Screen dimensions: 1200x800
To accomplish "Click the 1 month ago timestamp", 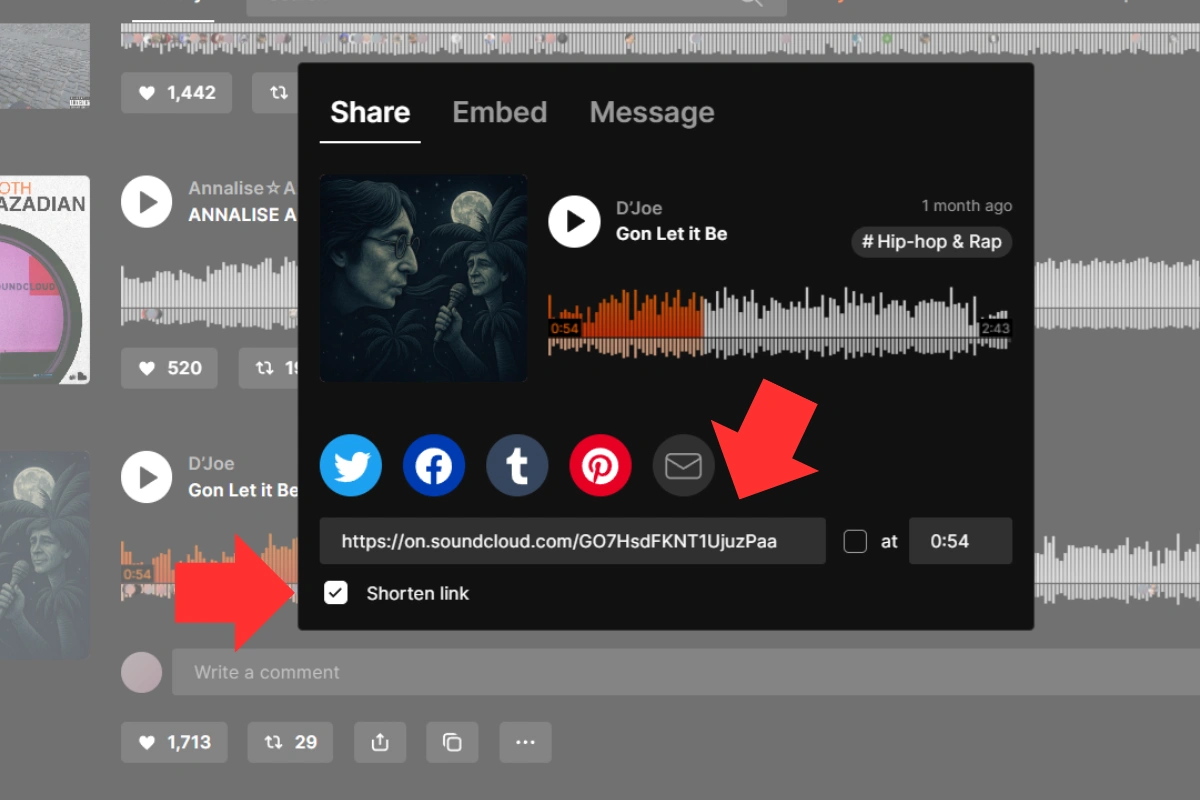I will point(967,206).
